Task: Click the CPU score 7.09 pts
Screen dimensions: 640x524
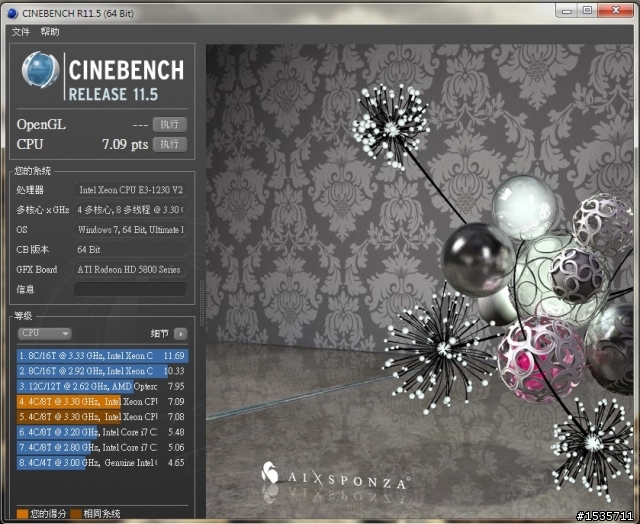Action: (125, 144)
